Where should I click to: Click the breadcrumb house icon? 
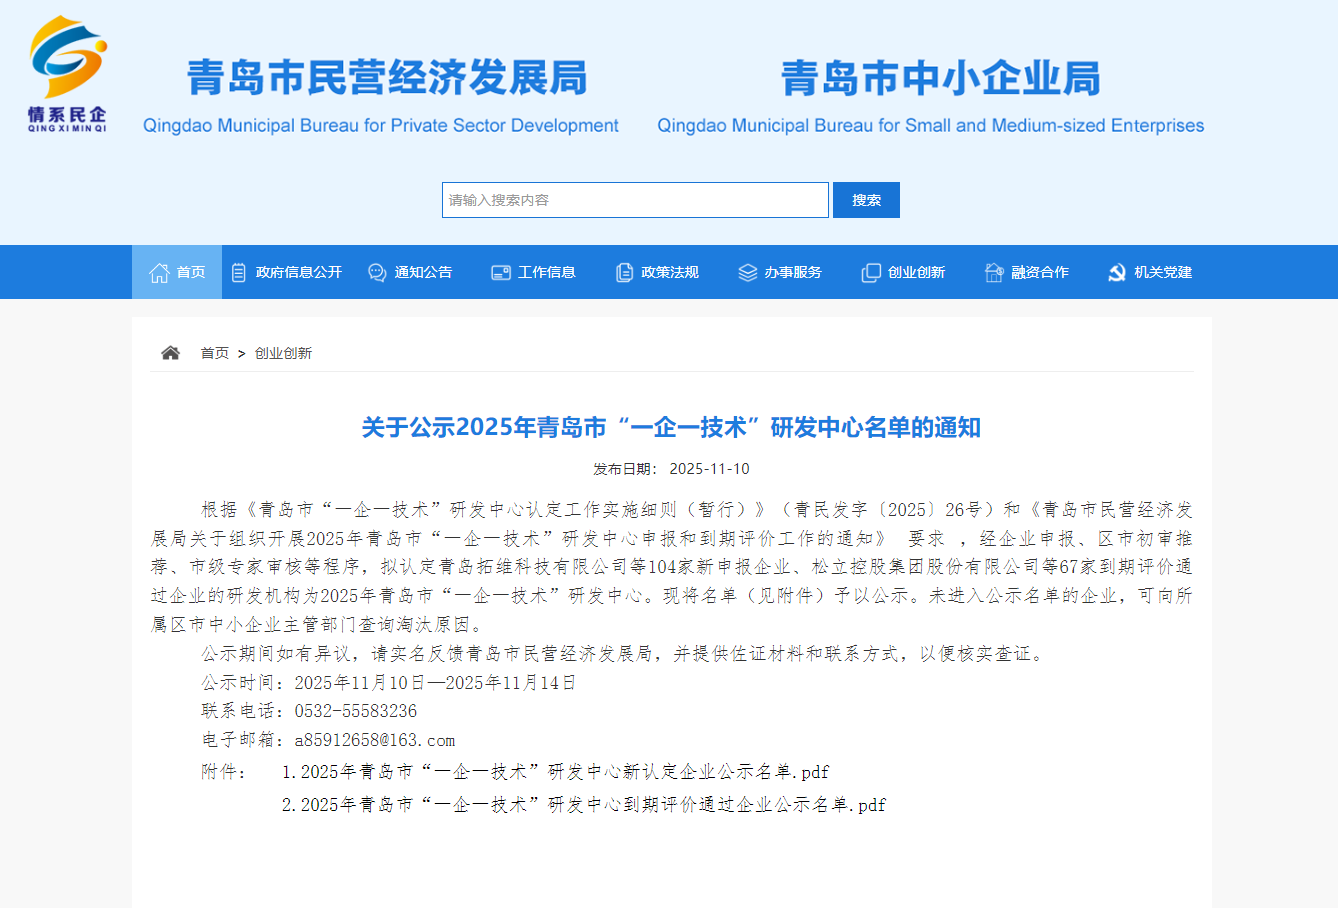point(171,353)
